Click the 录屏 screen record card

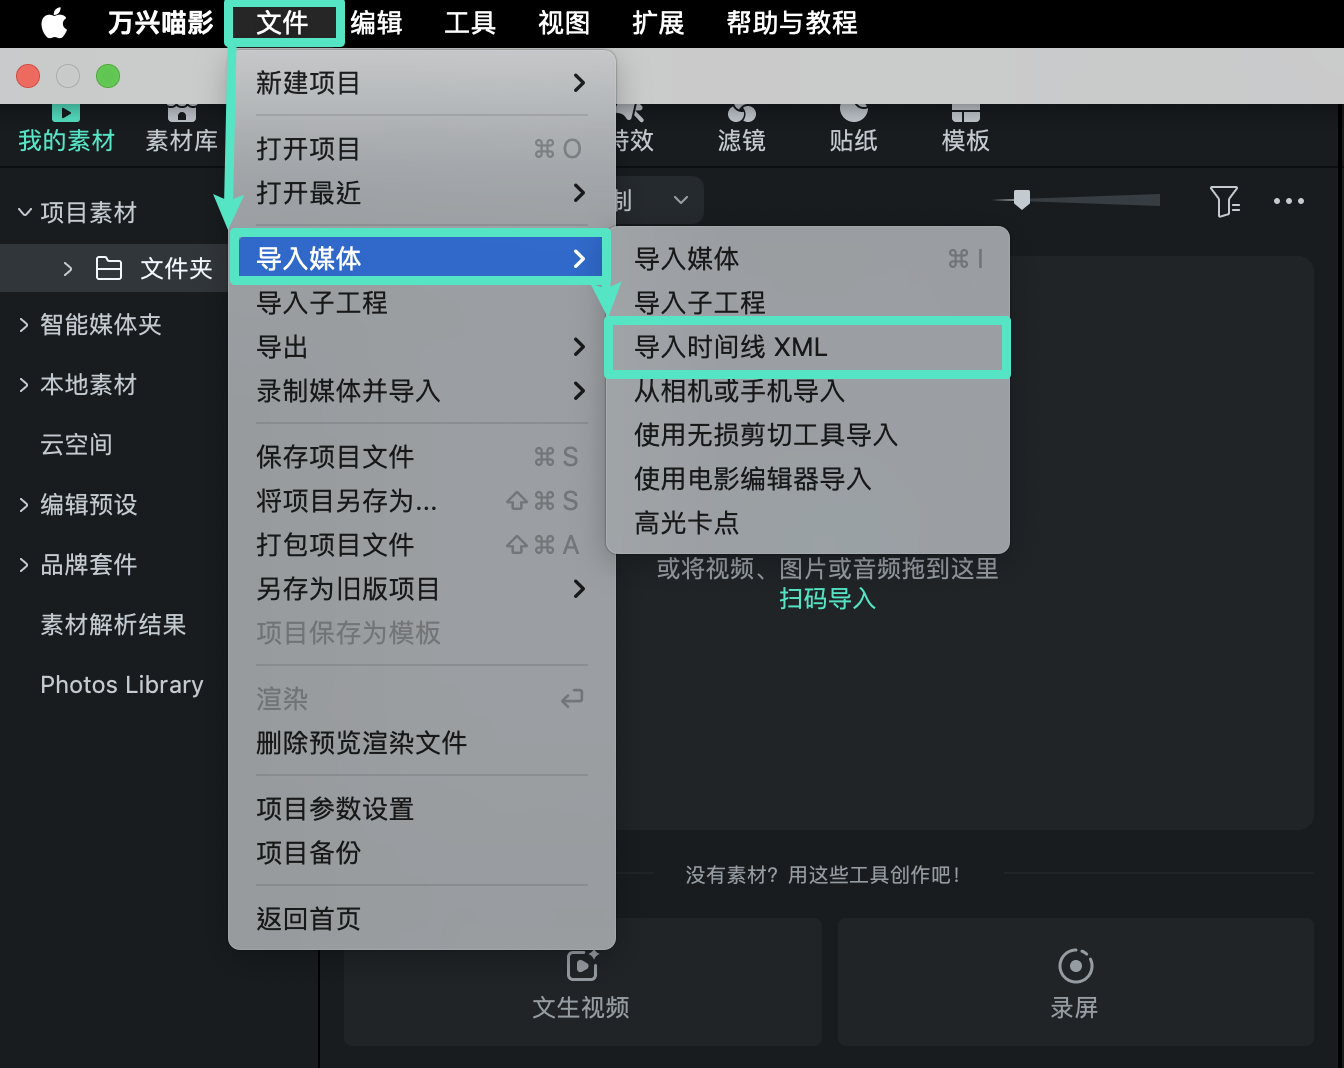point(1075,982)
